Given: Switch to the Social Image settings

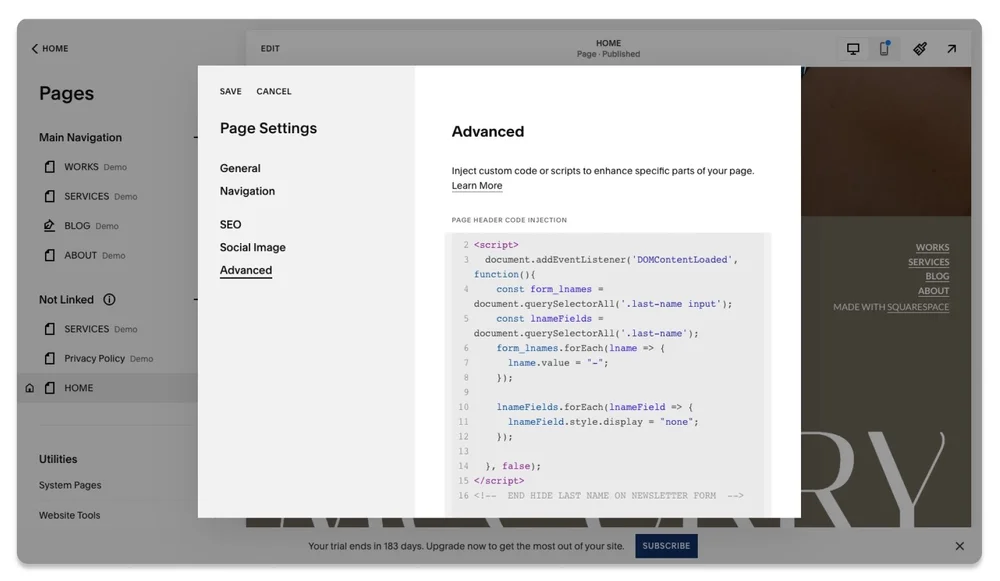Looking at the screenshot, I should [x=254, y=247].
